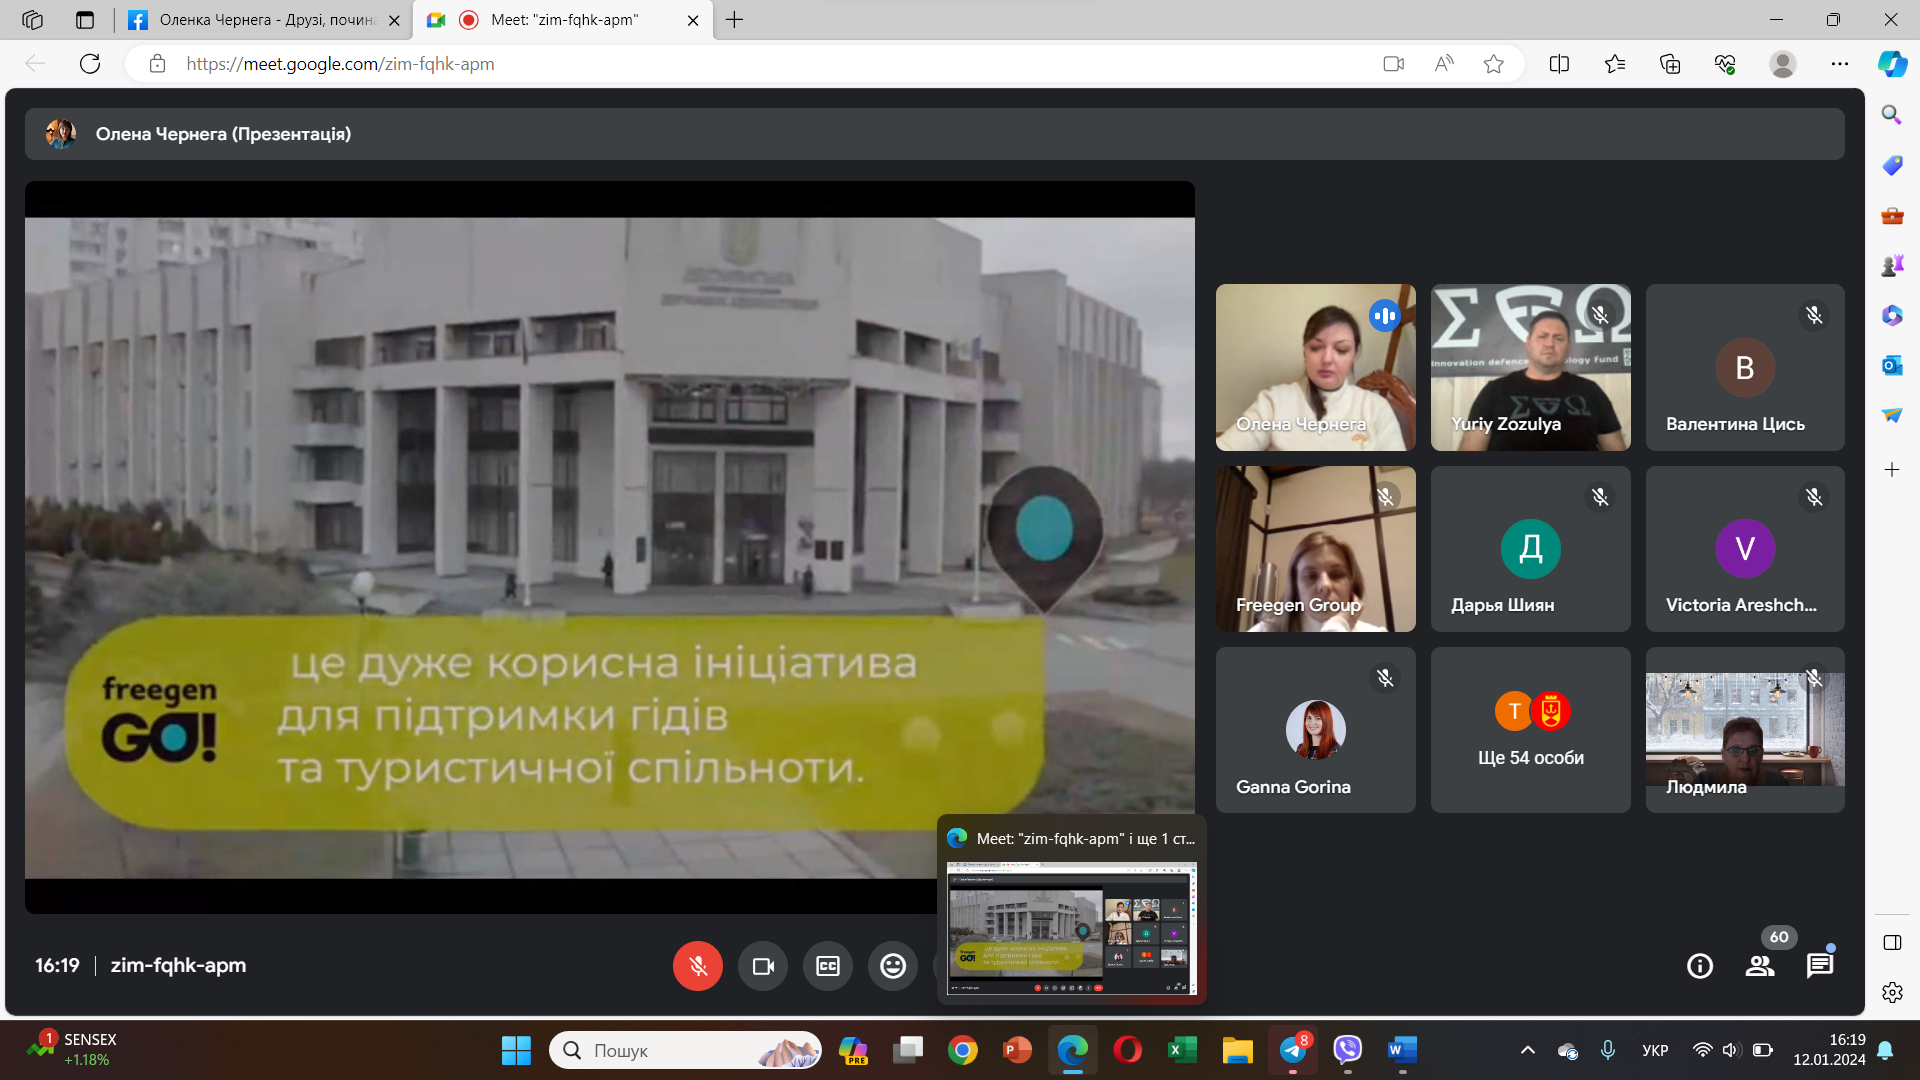1920x1080 pixels.
Task: Unmute microphone with the red mic button
Action: pyautogui.click(x=698, y=966)
